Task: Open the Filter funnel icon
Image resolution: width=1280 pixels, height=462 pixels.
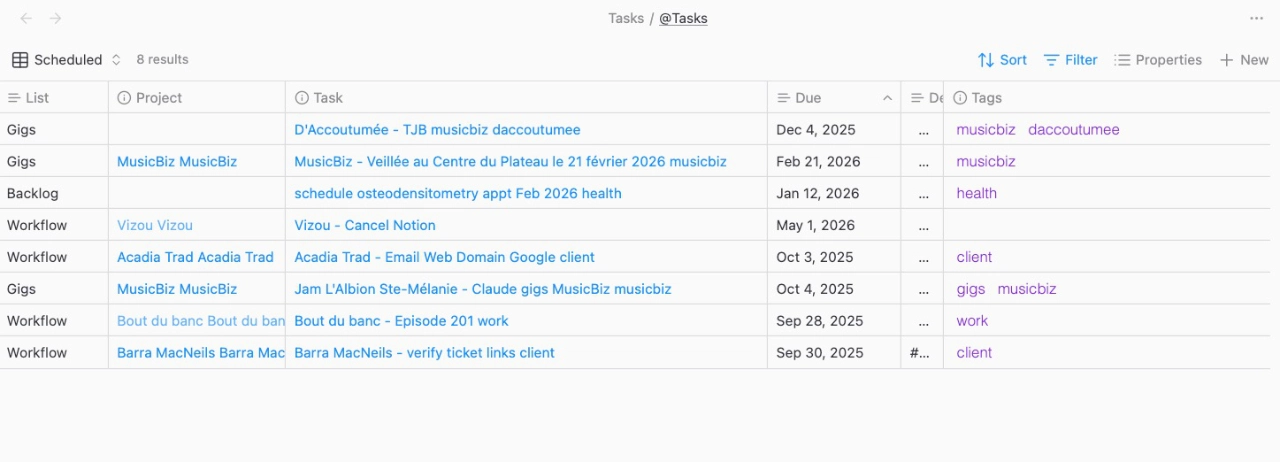Action: click(x=1051, y=60)
